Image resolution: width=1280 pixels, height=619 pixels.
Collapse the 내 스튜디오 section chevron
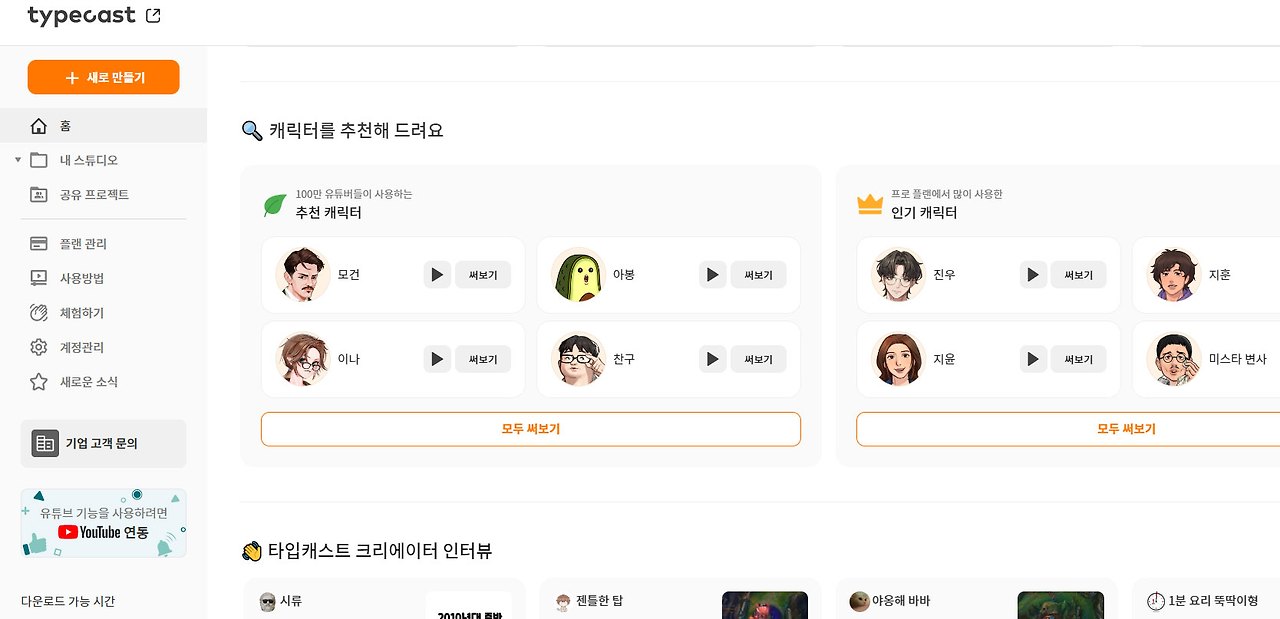(x=17, y=159)
